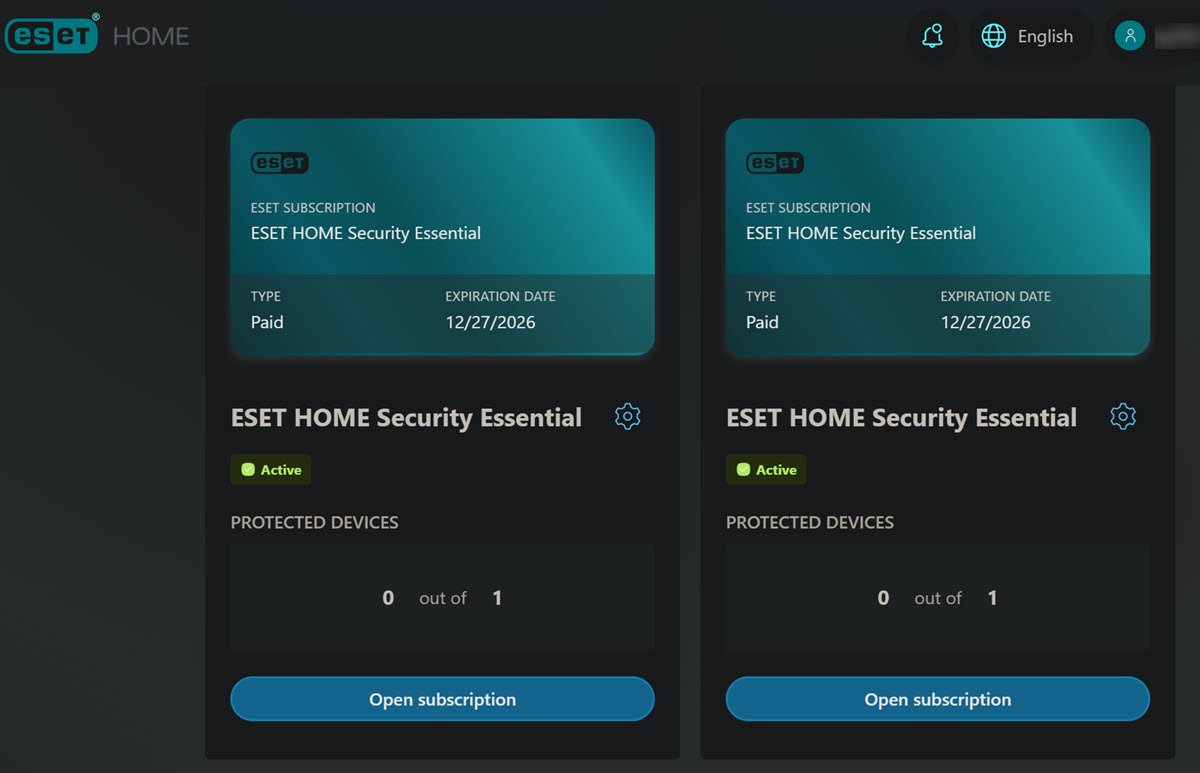Open settings gear for right subscription
Image resolution: width=1200 pixels, height=773 pixels.
1123,417
